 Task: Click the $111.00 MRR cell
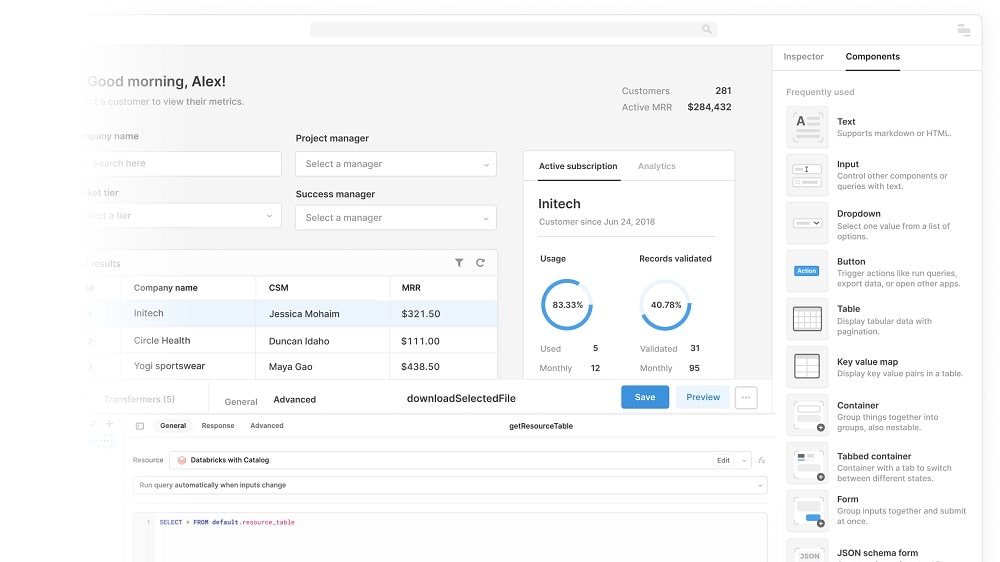coord(420,341)
